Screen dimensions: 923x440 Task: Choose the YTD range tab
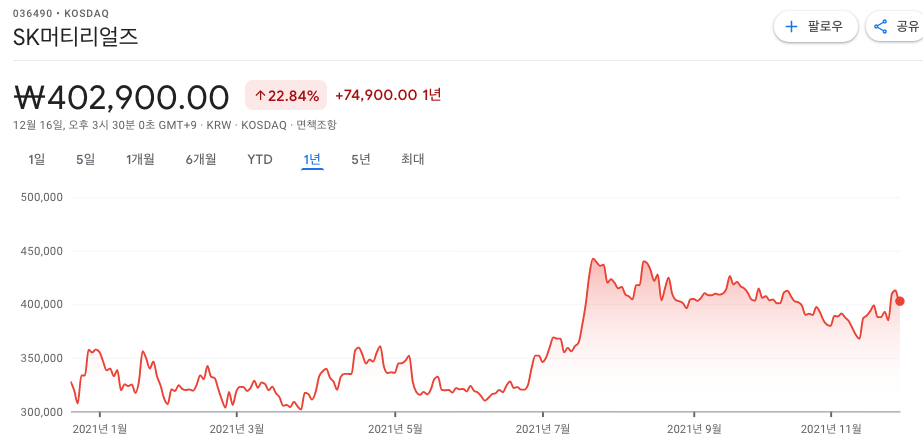tap(260, 160)
